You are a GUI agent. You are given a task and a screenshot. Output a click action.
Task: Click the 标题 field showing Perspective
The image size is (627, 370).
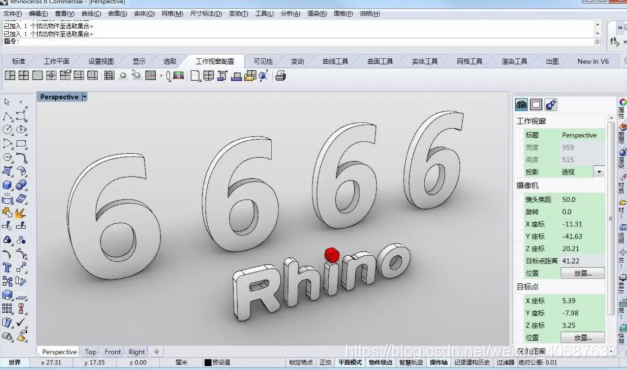[x=582, y=135]
